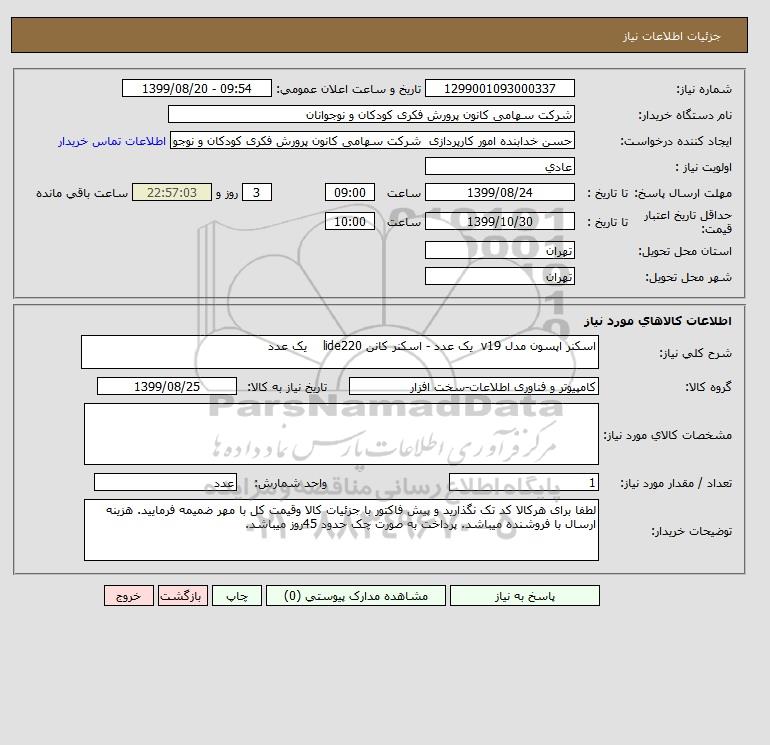Click the شهر محل تحویل field تهران

click(499, 276)
